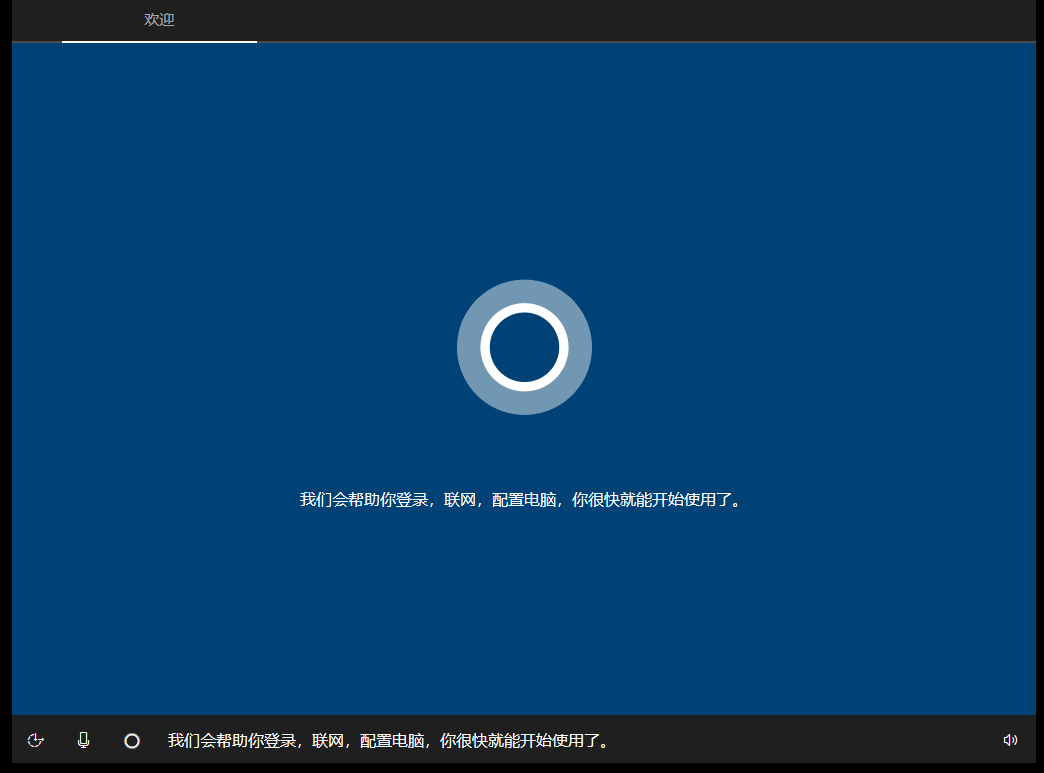Click the center message 我们会帮助你登录
The height and width of the screenshot is (773, 1044).
click(364, 500)
